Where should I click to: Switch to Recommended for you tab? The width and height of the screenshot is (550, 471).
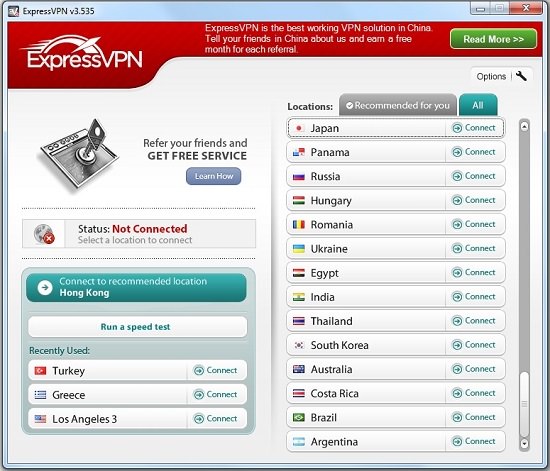tap(398, 105)
